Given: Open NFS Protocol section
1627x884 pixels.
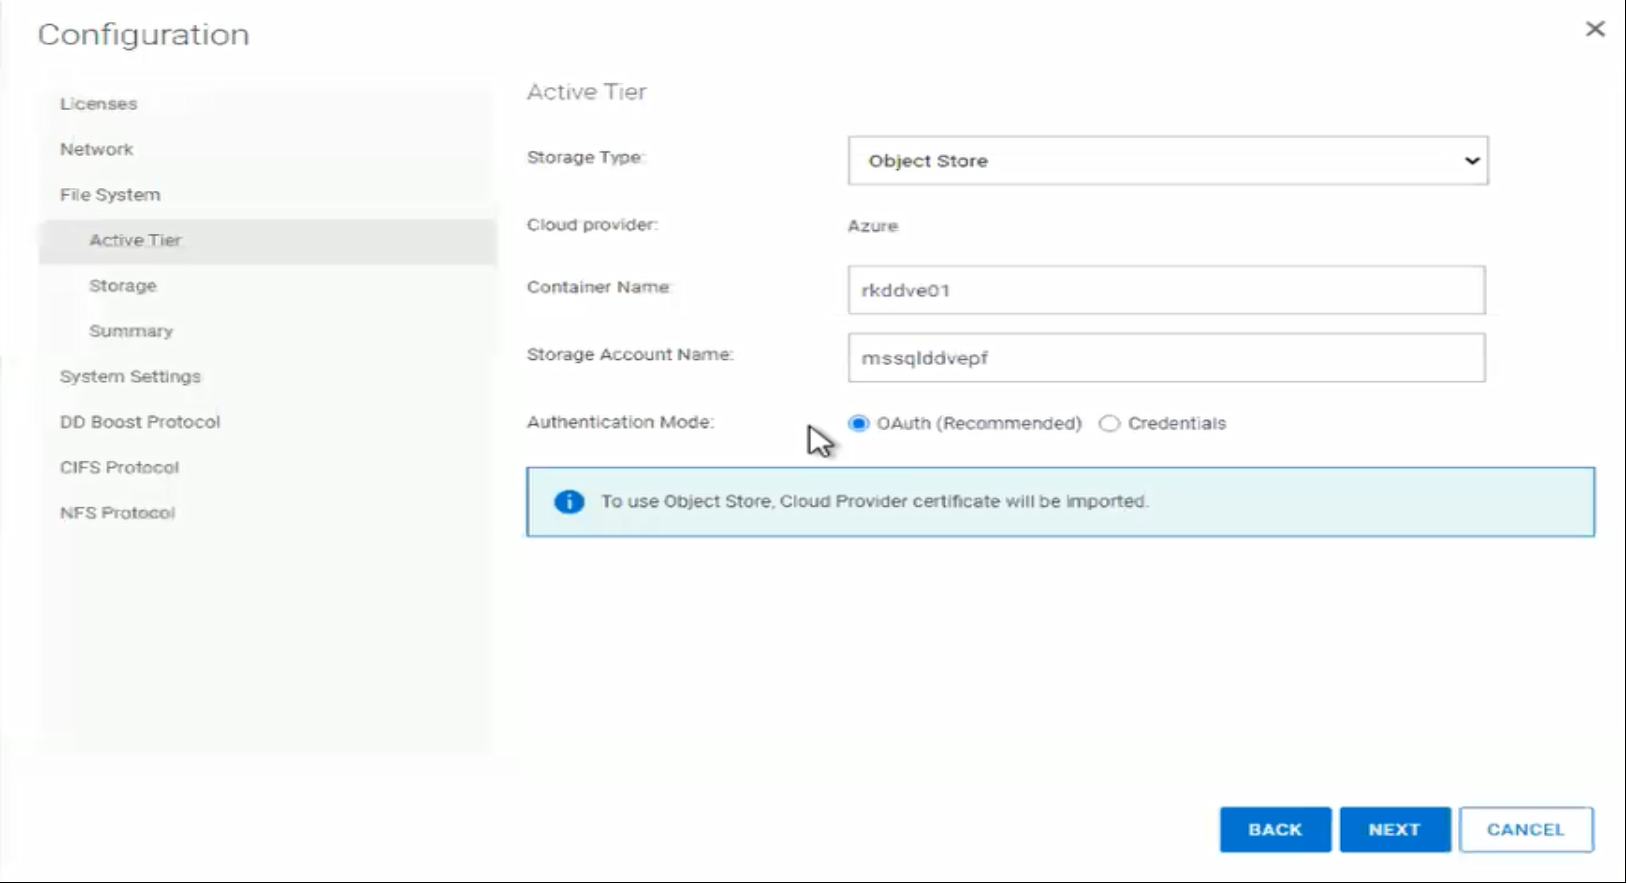Looking at the screenshot, I should (x=117, y=513).
